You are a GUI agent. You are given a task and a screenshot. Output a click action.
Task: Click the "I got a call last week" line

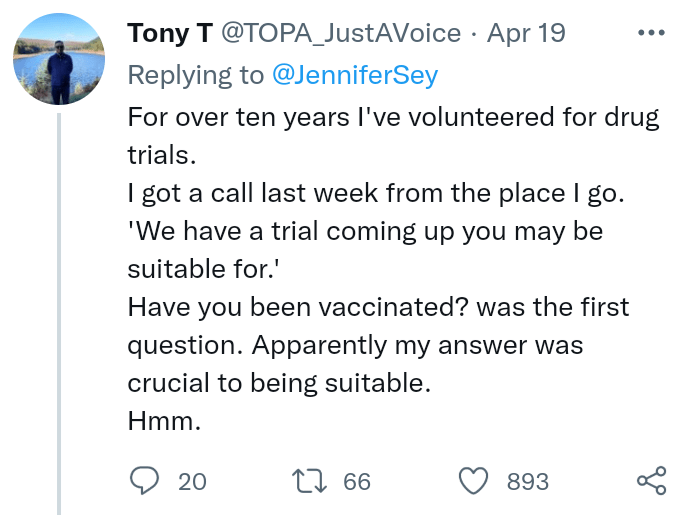376,193
